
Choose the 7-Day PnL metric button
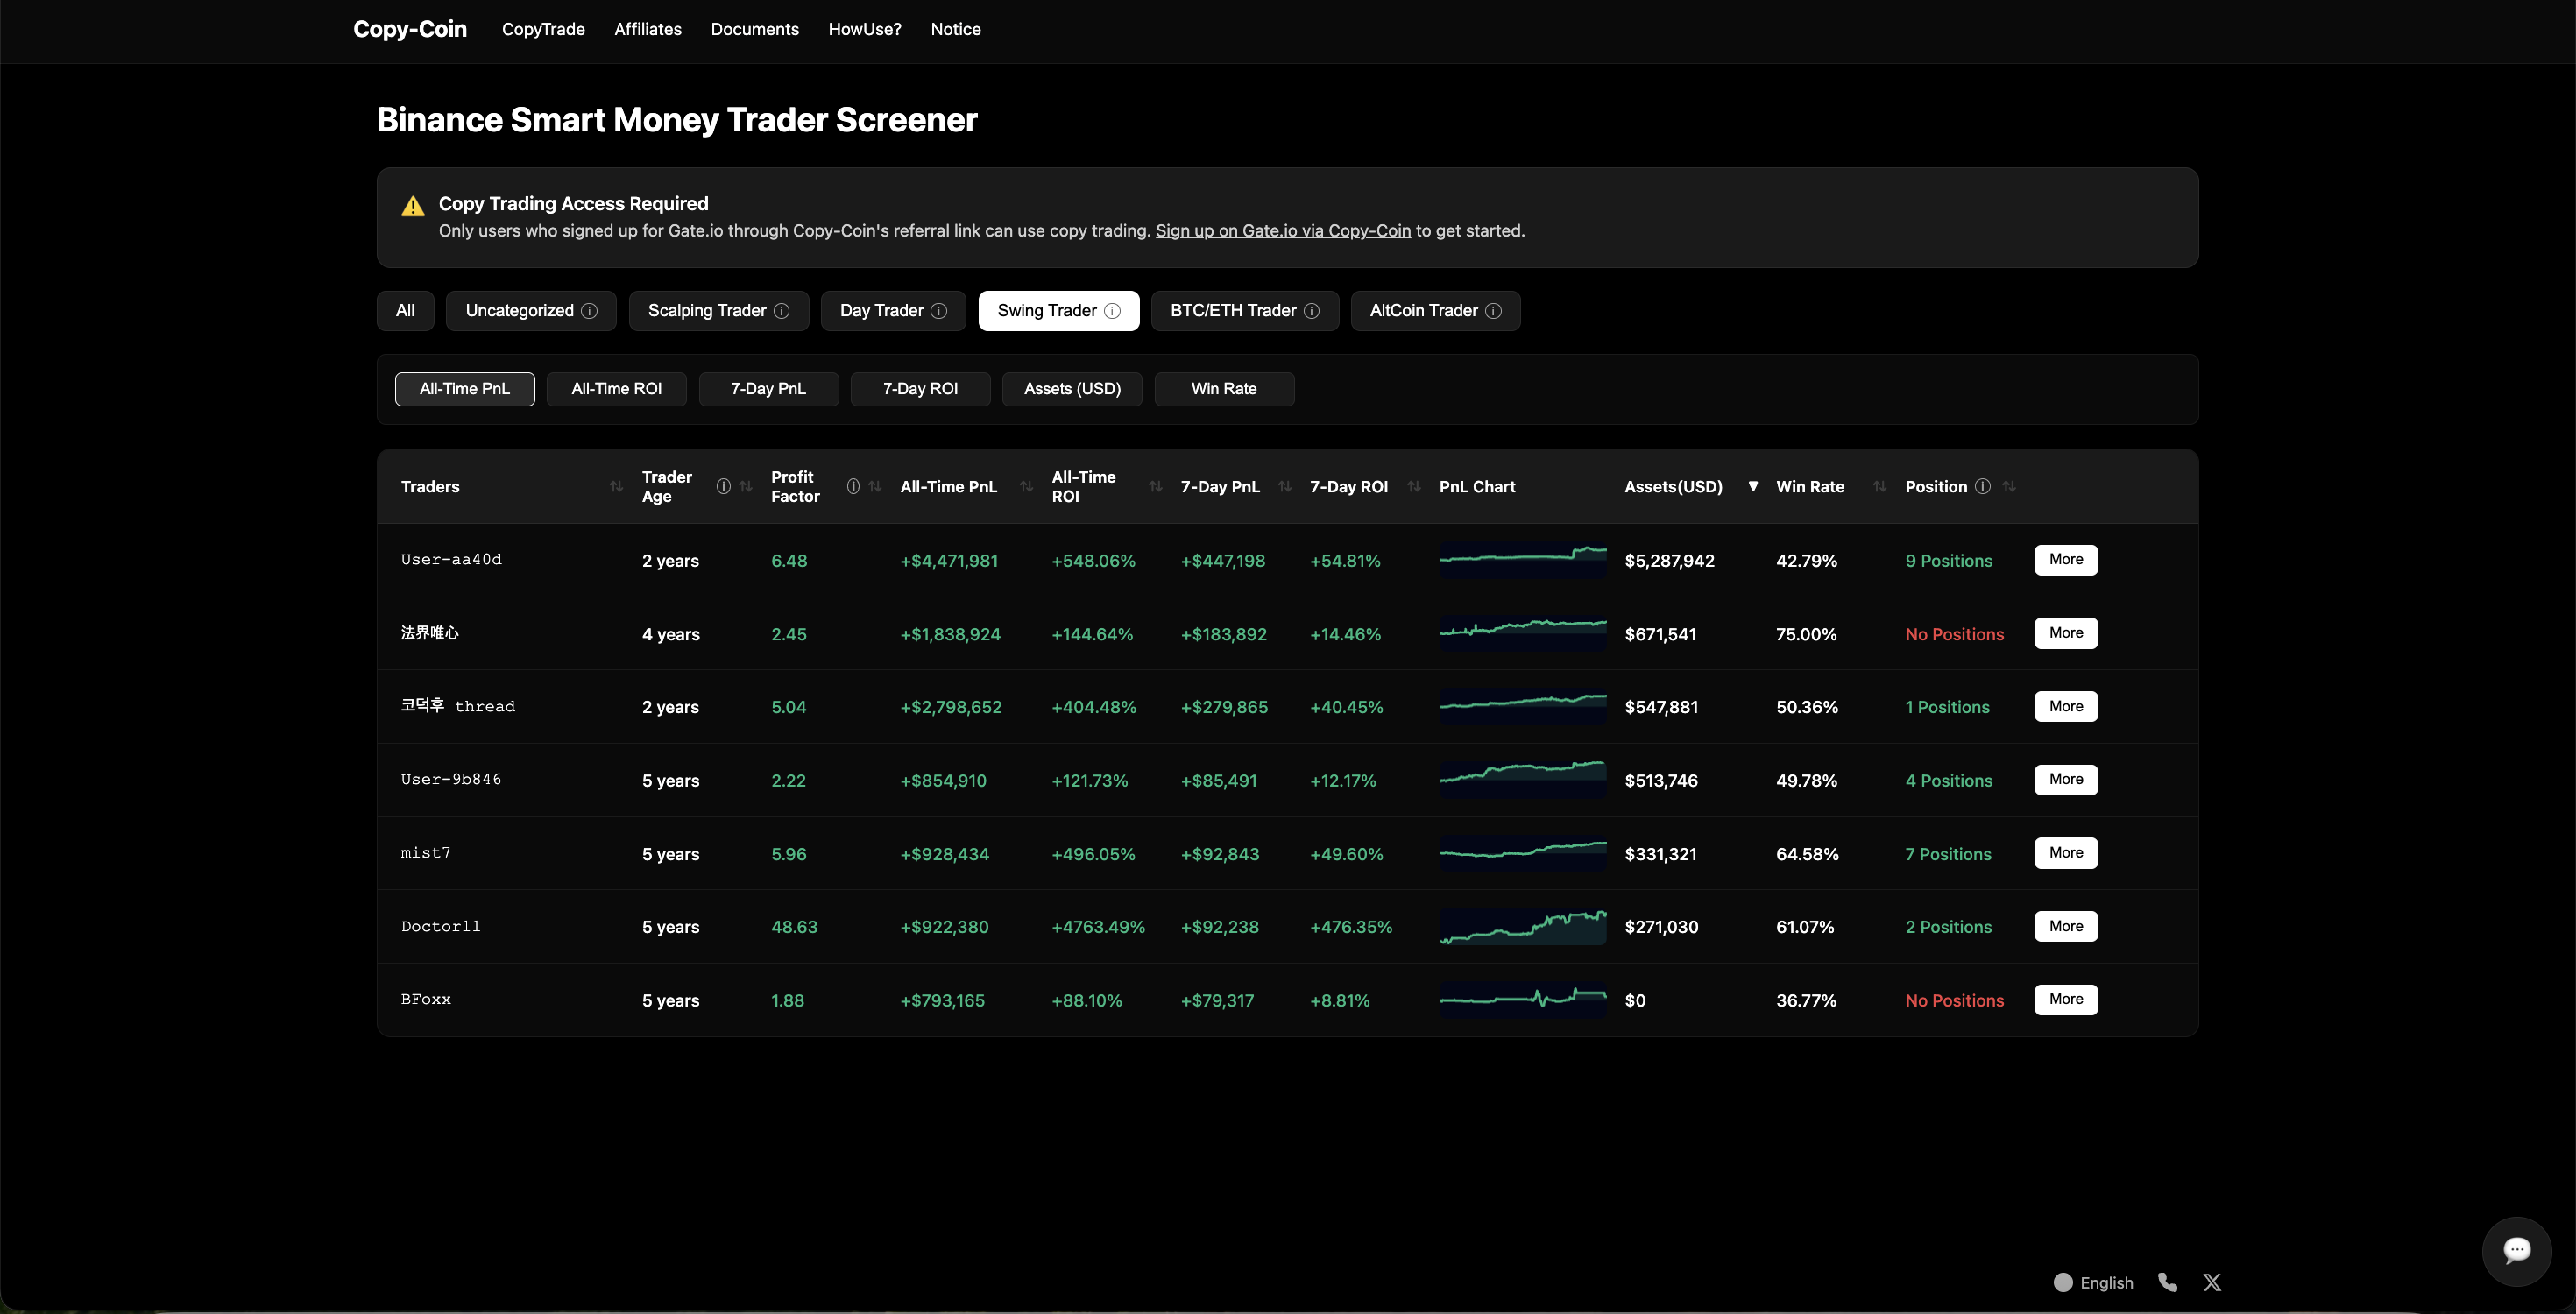[x=768, y=389]
